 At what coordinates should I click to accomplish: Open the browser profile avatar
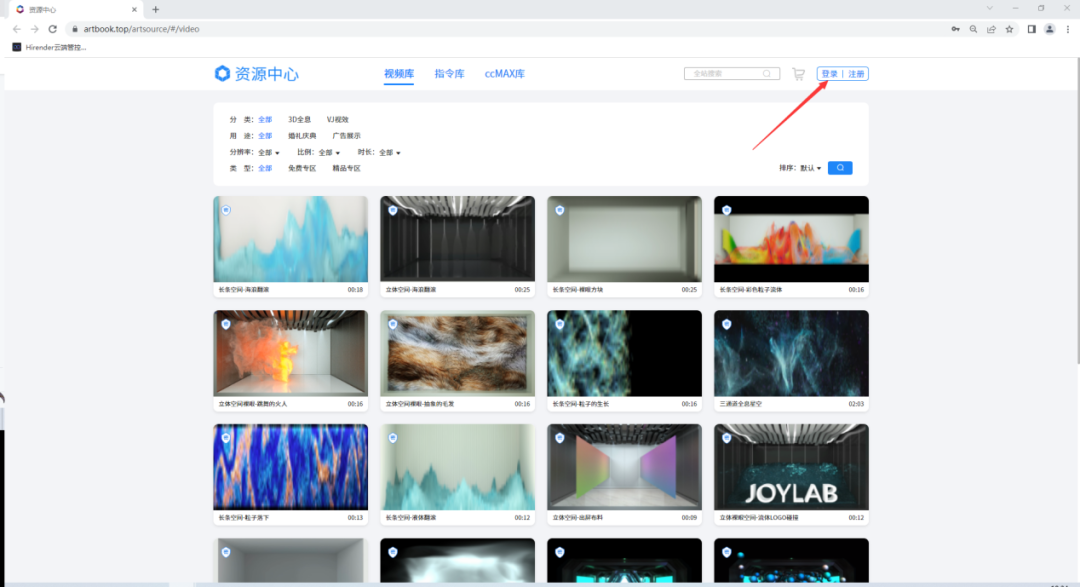click(1049, 29)
